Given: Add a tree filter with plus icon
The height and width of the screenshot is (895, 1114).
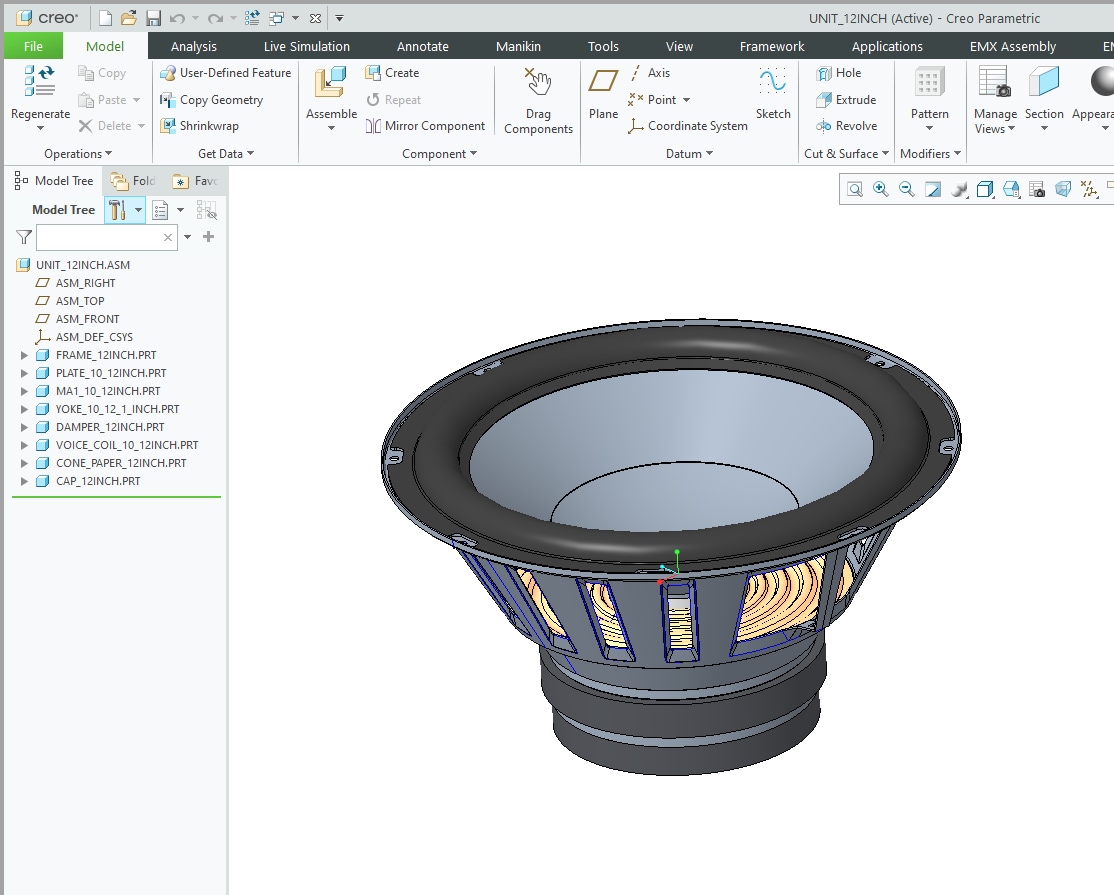Looking at the screenshot, I should click(208, 237).
